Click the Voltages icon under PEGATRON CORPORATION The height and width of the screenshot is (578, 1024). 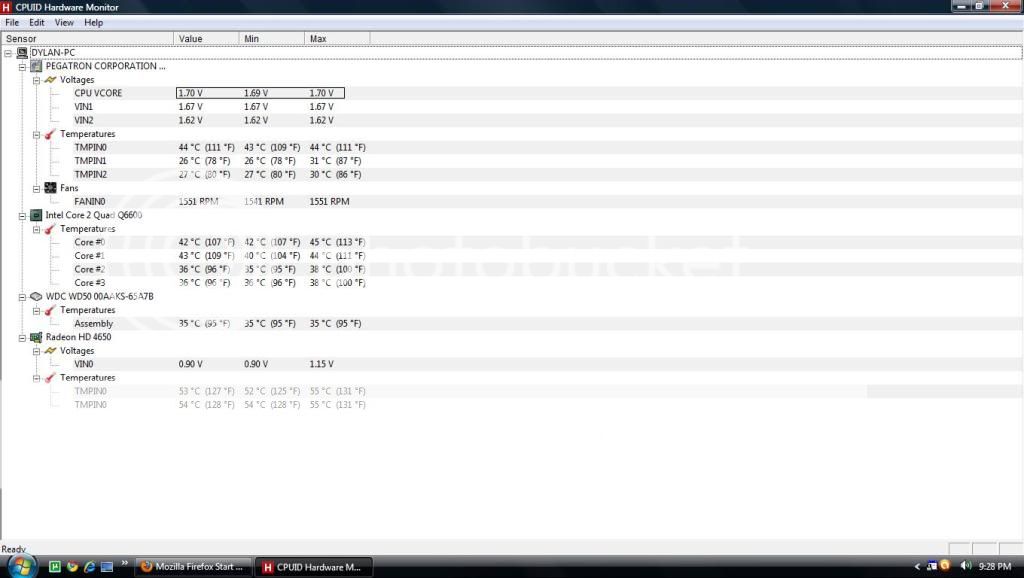click(x=50, y=80)
